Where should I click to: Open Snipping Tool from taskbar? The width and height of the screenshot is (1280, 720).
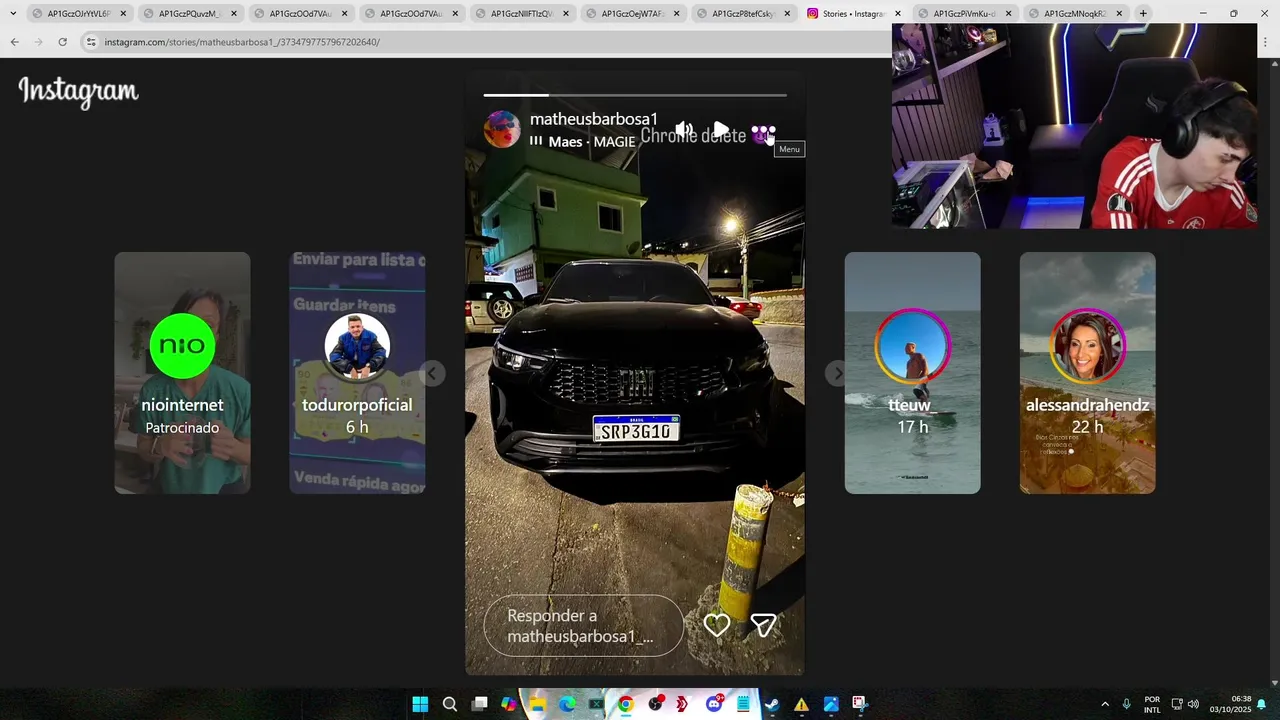coord(860,704)
